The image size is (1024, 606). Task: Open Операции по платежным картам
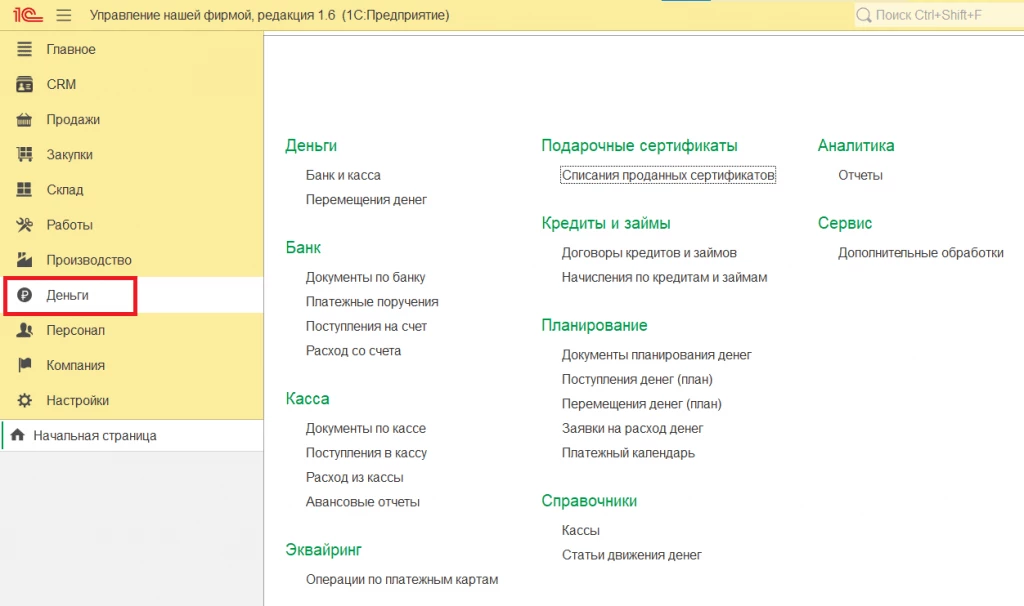pos(402,580)
